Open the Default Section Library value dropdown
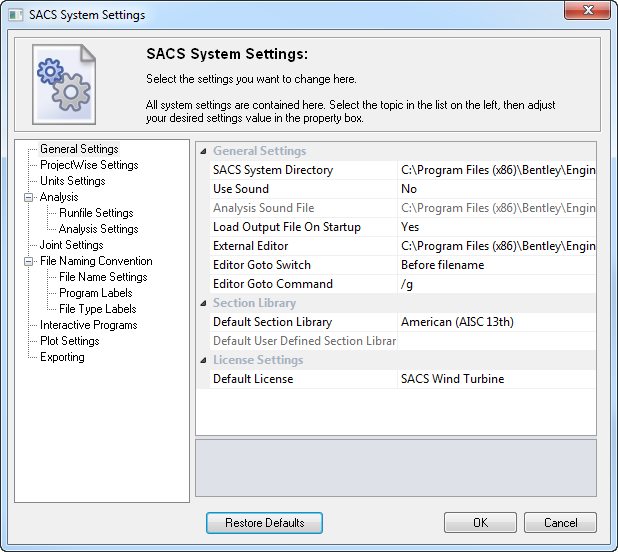The image size is (618, 552). click(496, 322)
